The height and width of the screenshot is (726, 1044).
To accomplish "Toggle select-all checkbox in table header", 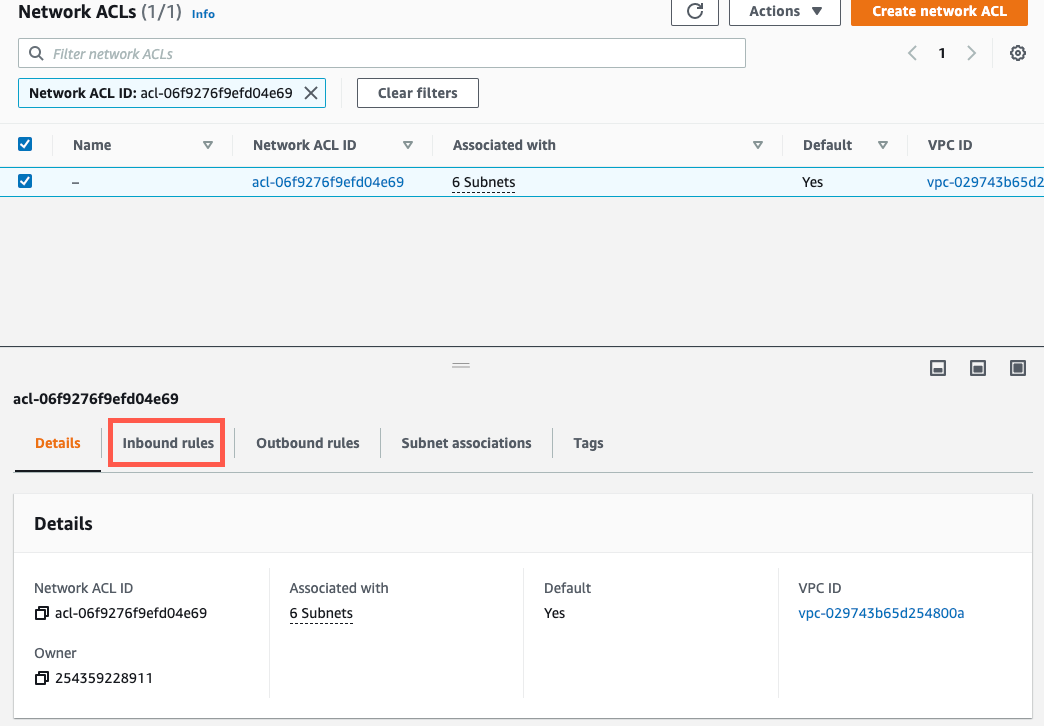I will (25, 144).
